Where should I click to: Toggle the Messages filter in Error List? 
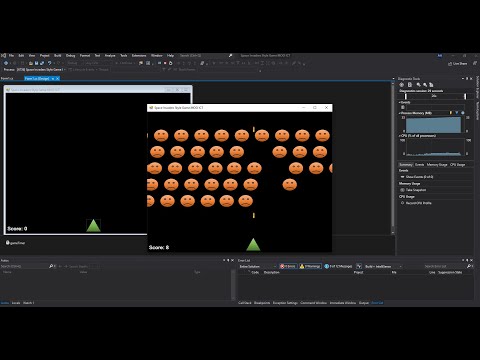pos(338,266)
